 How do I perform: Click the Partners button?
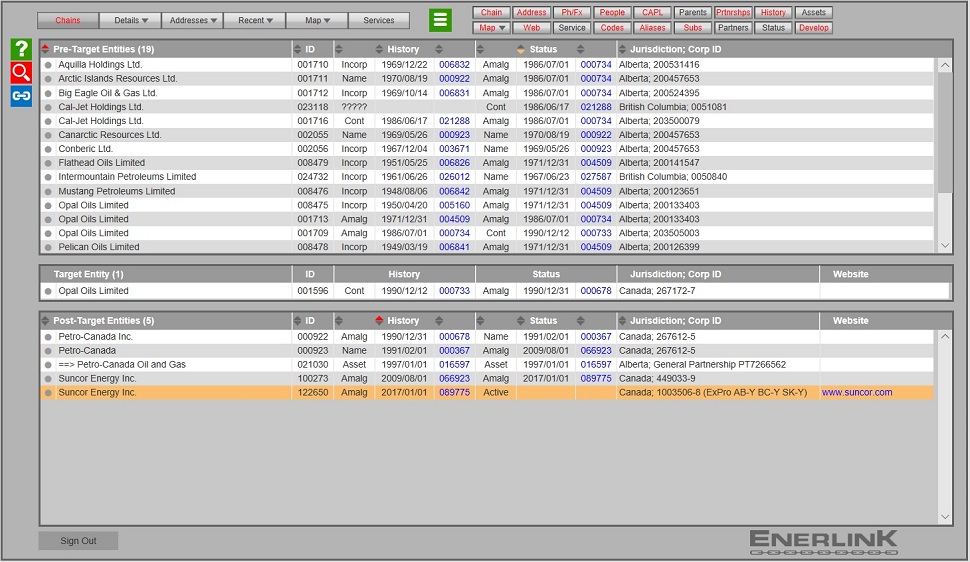[733, 28]
